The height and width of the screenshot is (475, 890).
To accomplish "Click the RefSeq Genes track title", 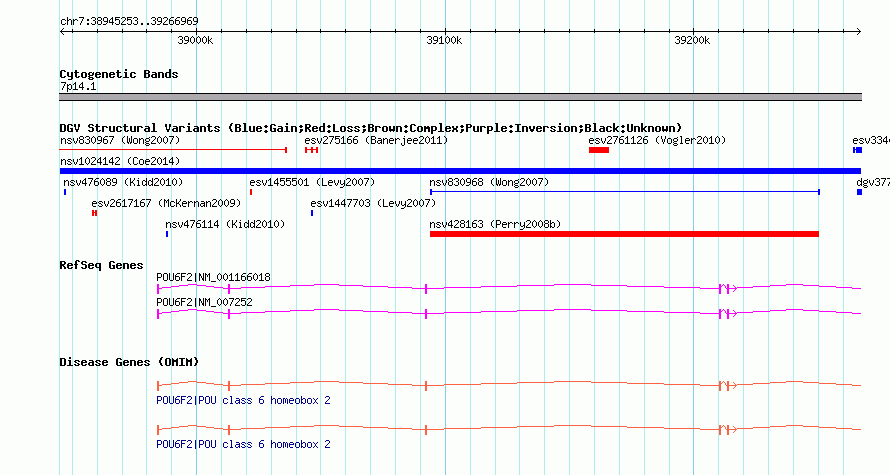I will [101, 265].
